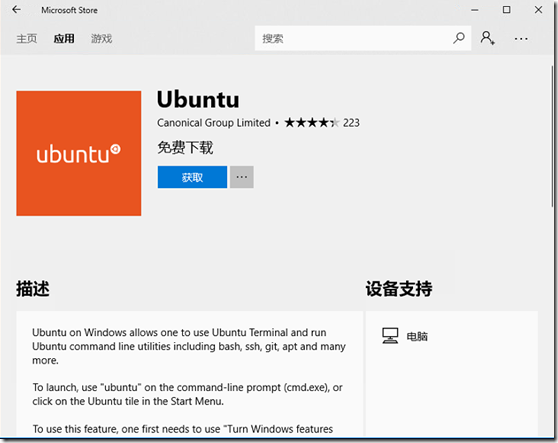The width and height of the screenshot is (558, 443).
Task: Minimize the Microsoft Store window
Action: click(474, 10)
